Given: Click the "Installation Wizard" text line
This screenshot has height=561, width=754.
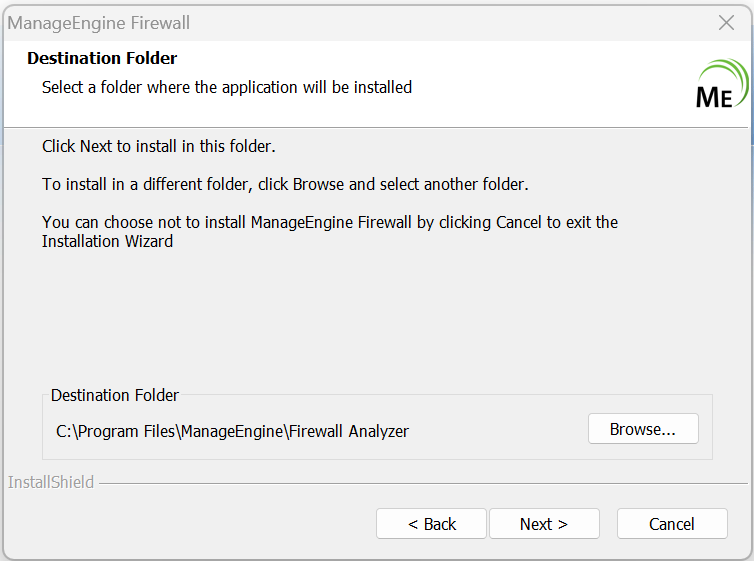Looking at the screenshot, I should [x=107, y=241].
